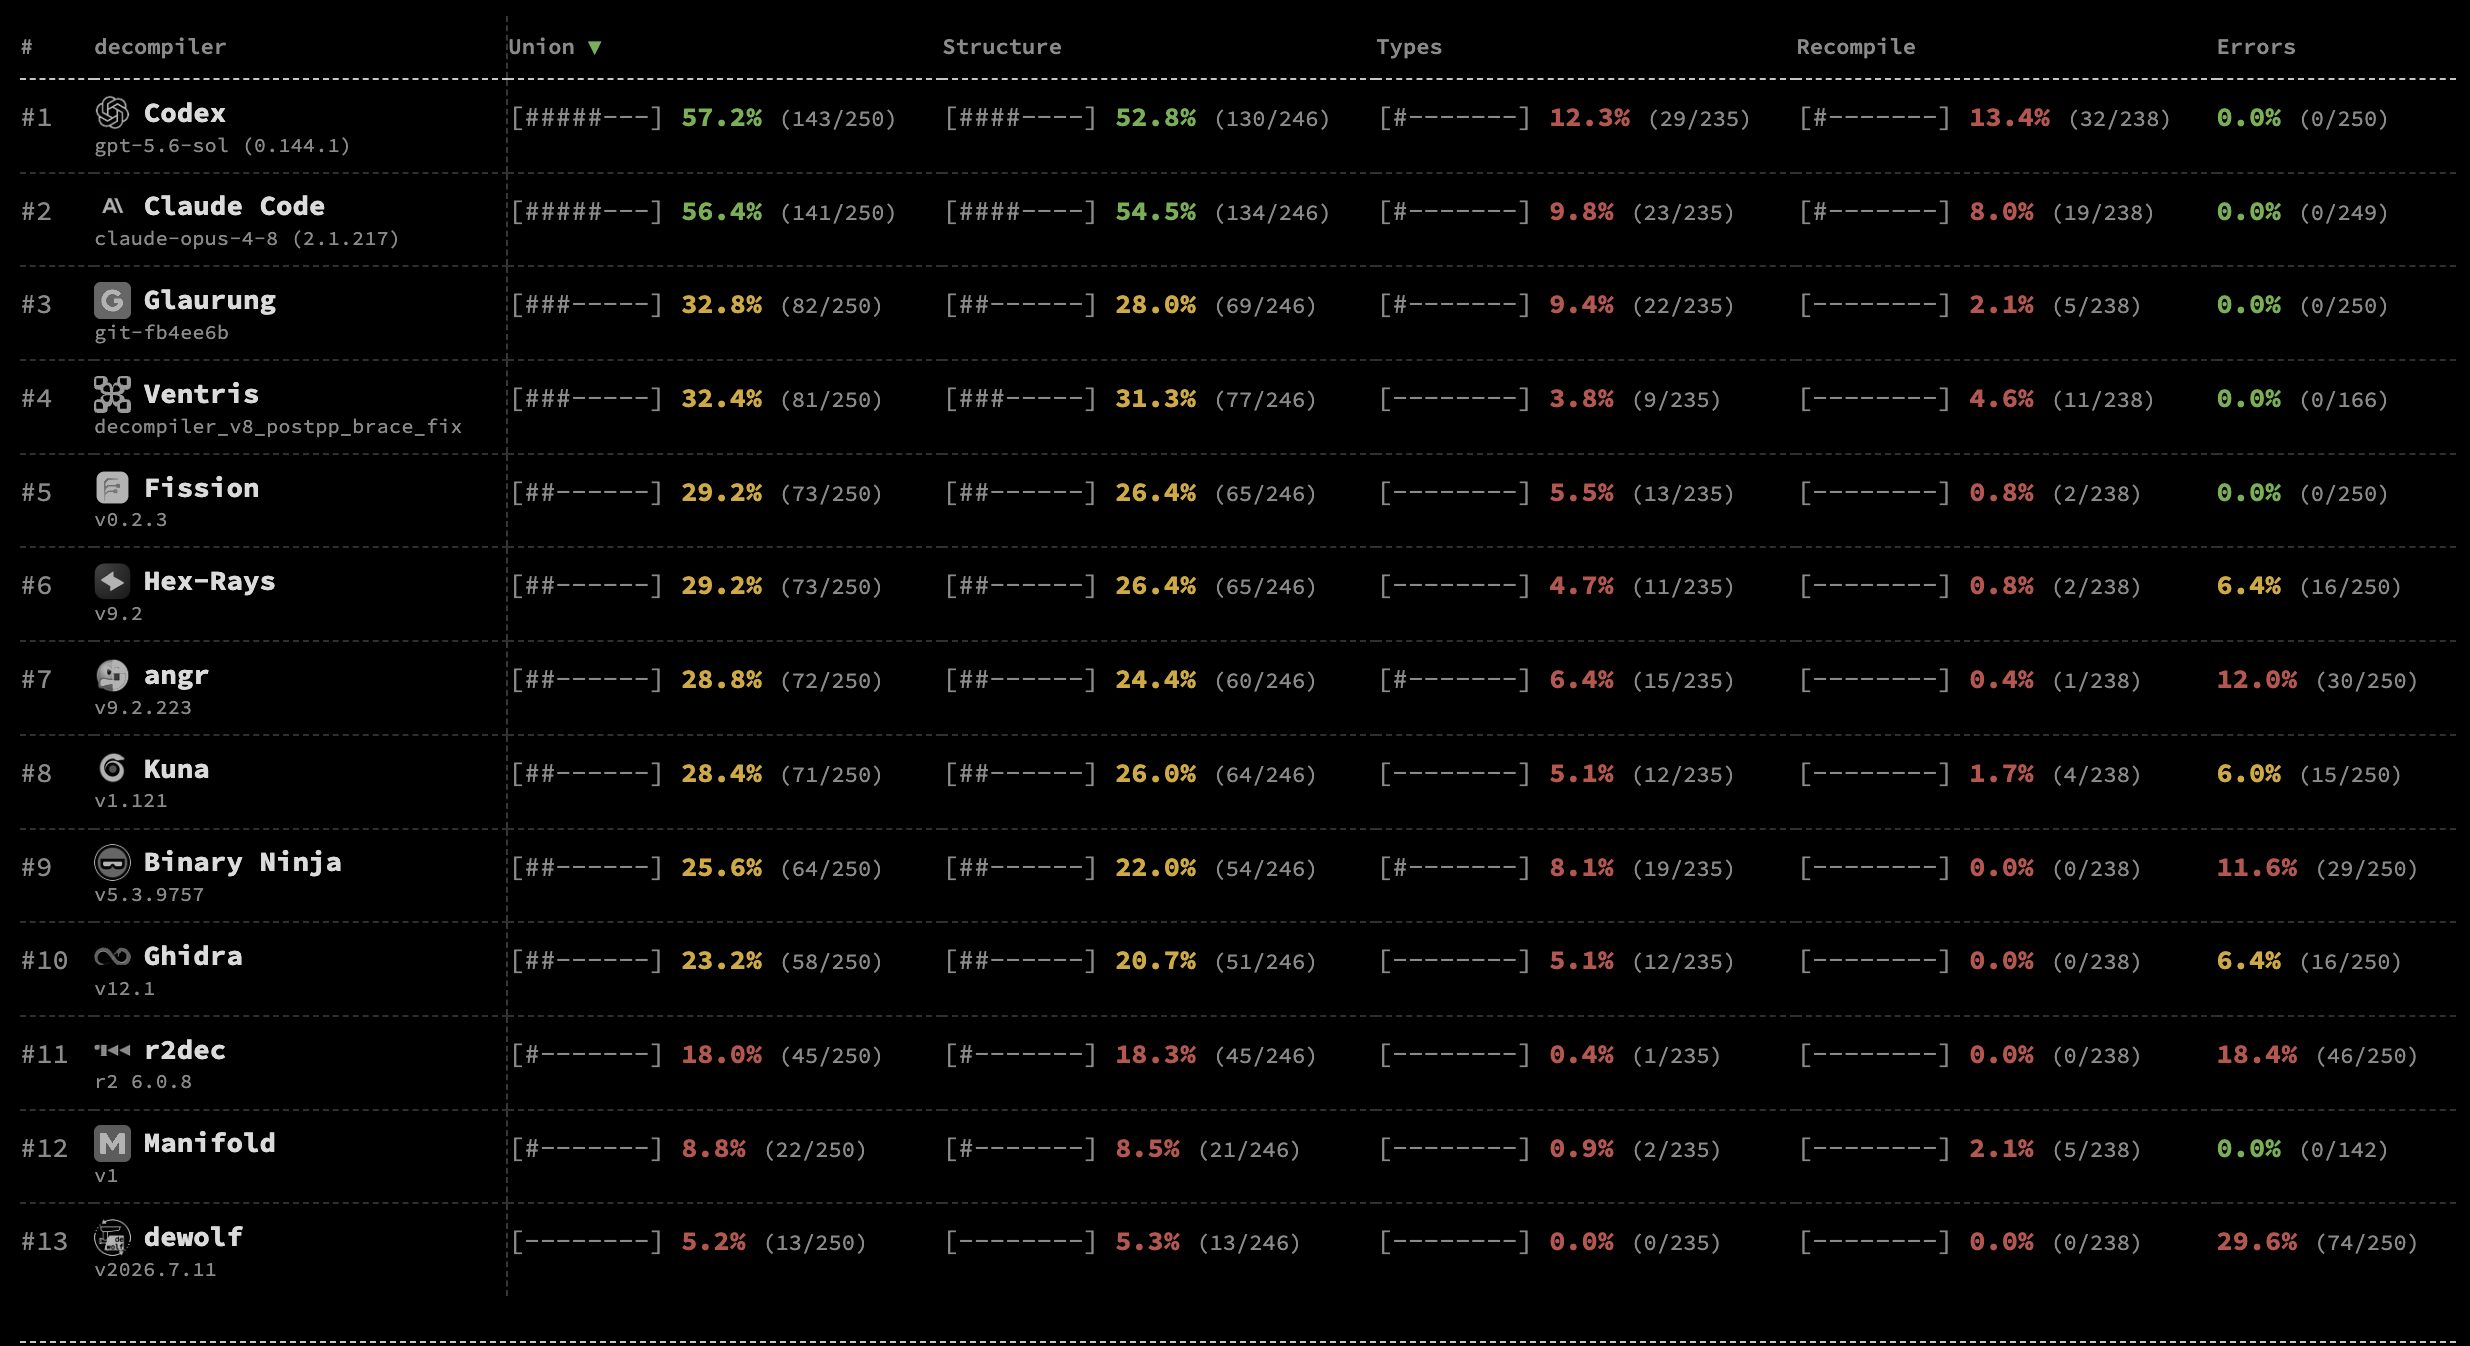Click the Manifold M logo icon
This screenshot has width=2470, height=1346.
point(112,1143)
